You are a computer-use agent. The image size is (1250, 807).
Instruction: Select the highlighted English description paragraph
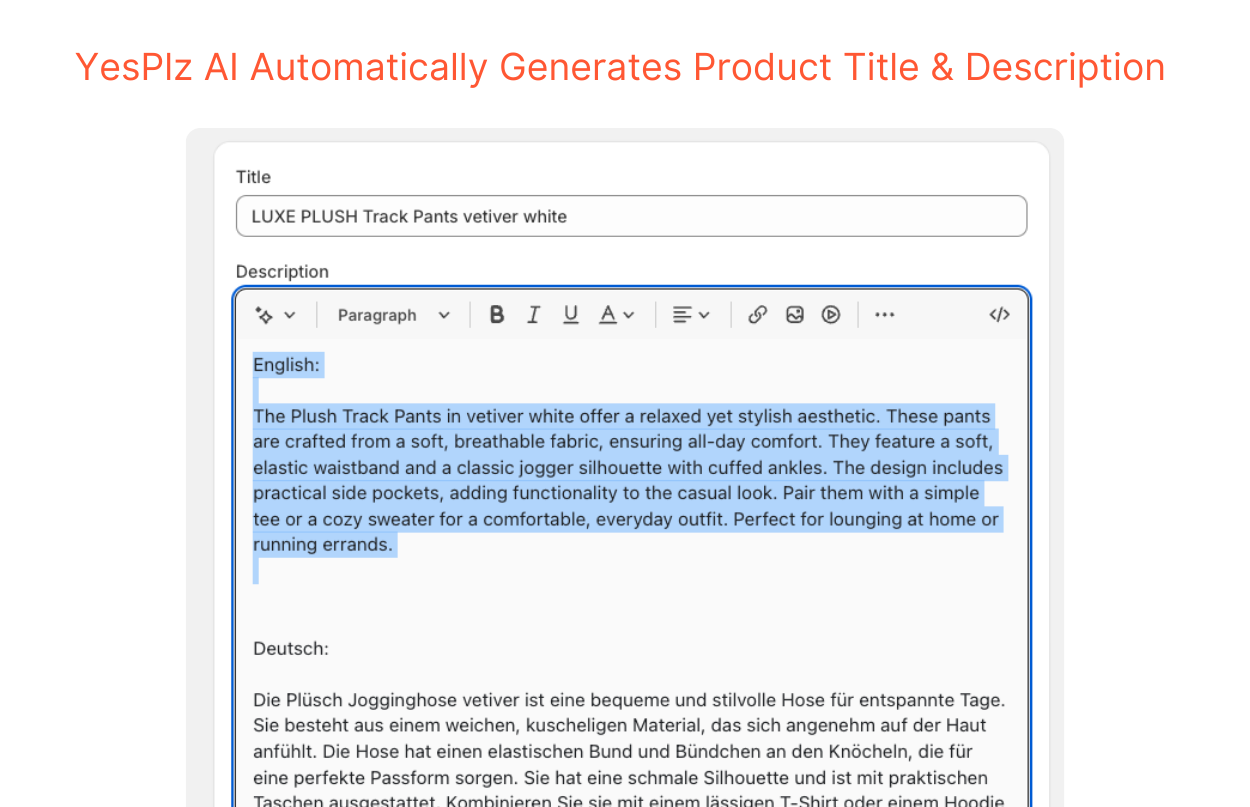628,480
